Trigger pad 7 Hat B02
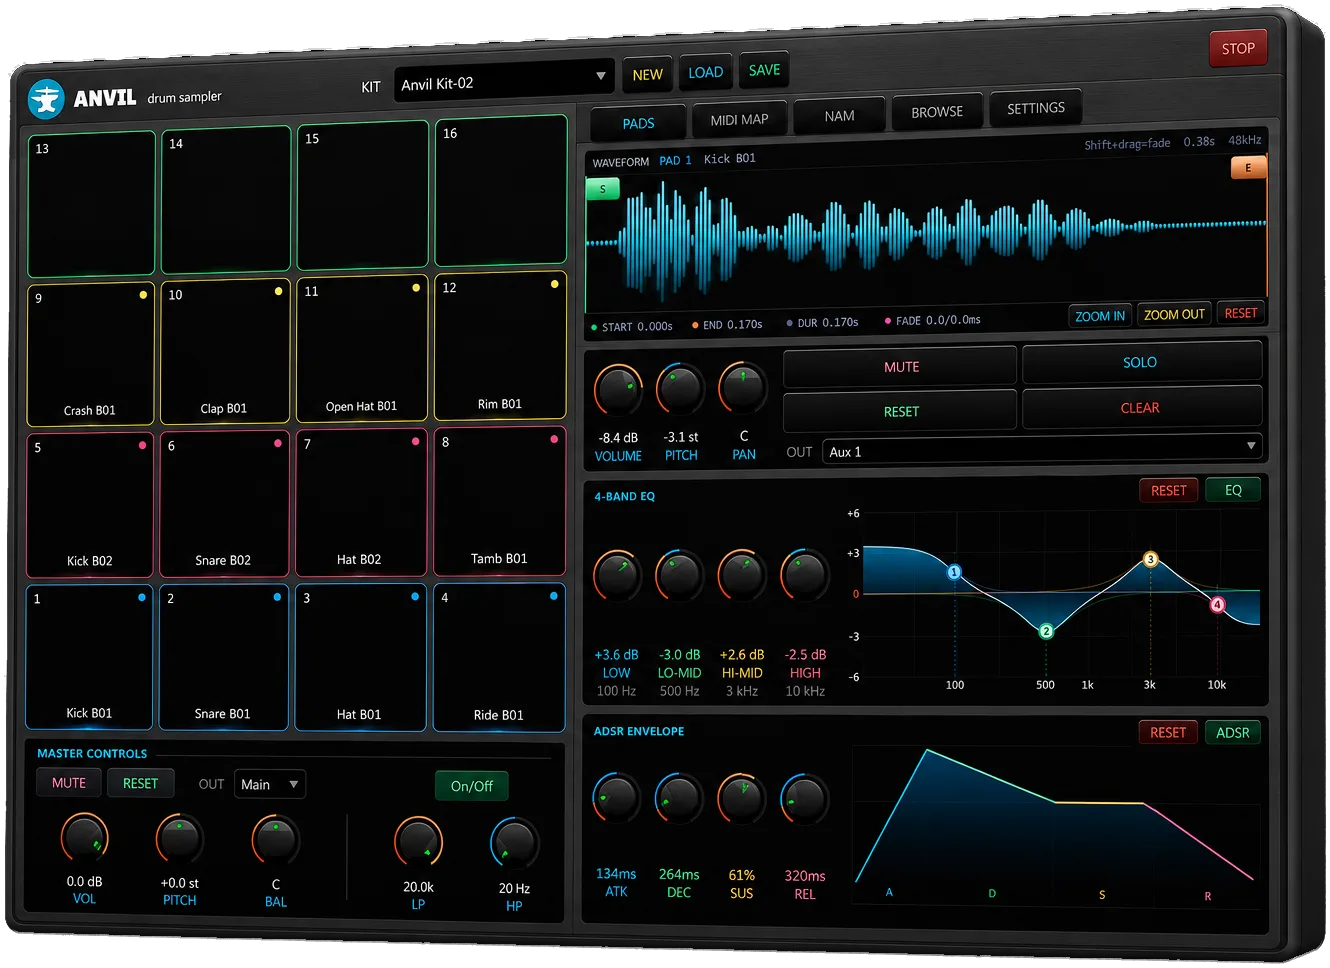 tap(362, 501)
